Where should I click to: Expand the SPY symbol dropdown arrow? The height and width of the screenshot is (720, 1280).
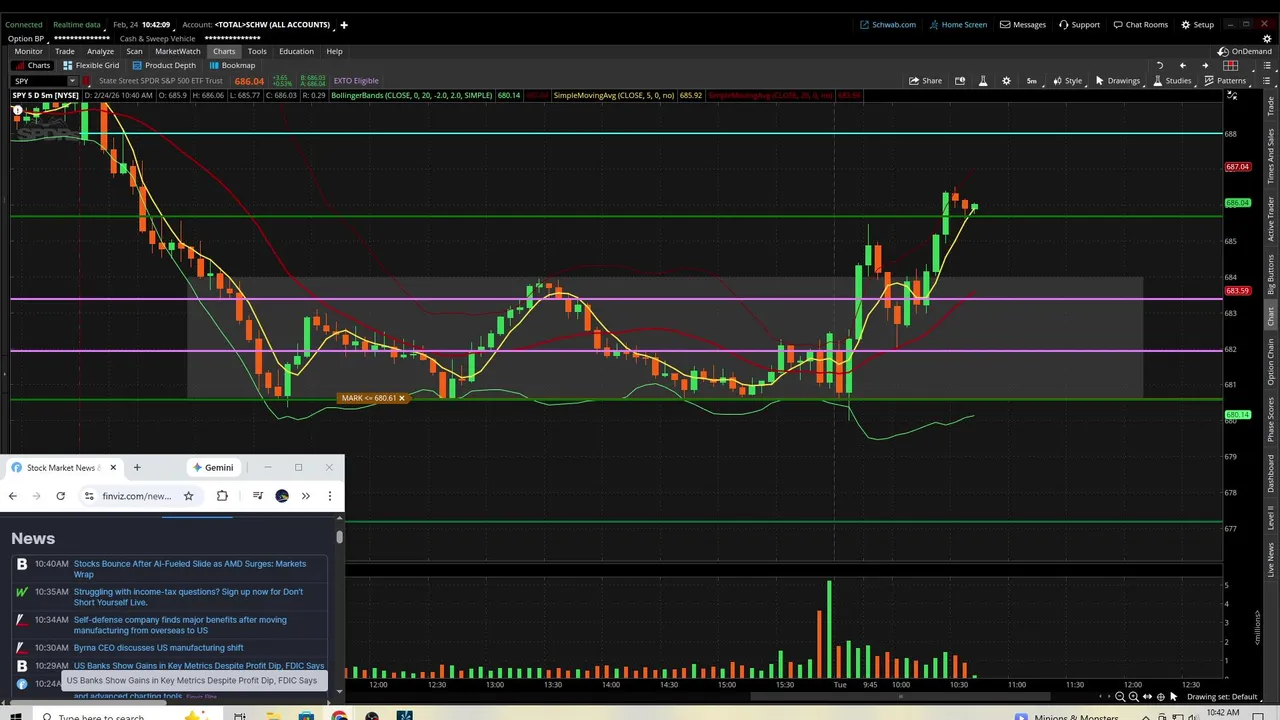tap(71, 81)
